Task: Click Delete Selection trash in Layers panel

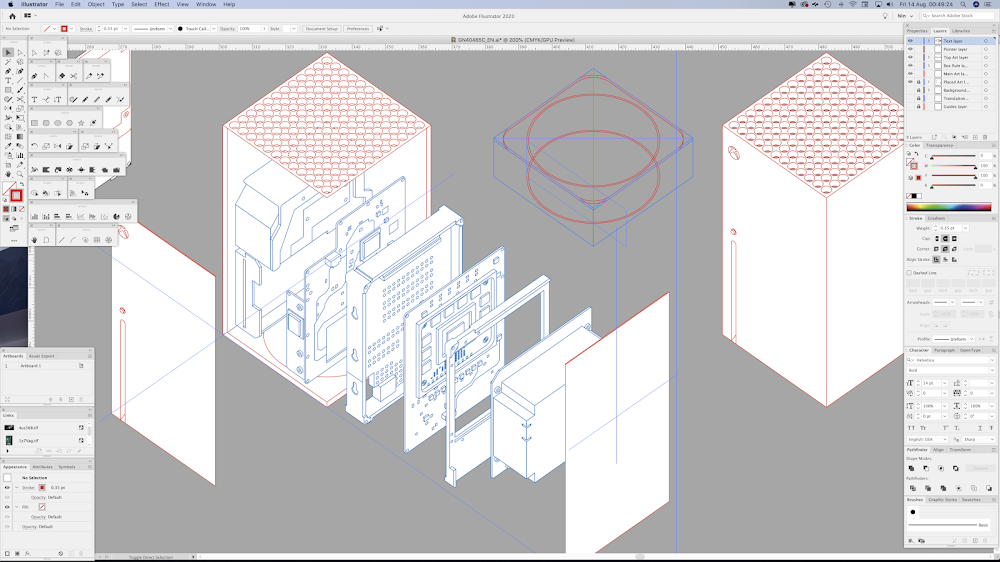Action: [985, 137]
